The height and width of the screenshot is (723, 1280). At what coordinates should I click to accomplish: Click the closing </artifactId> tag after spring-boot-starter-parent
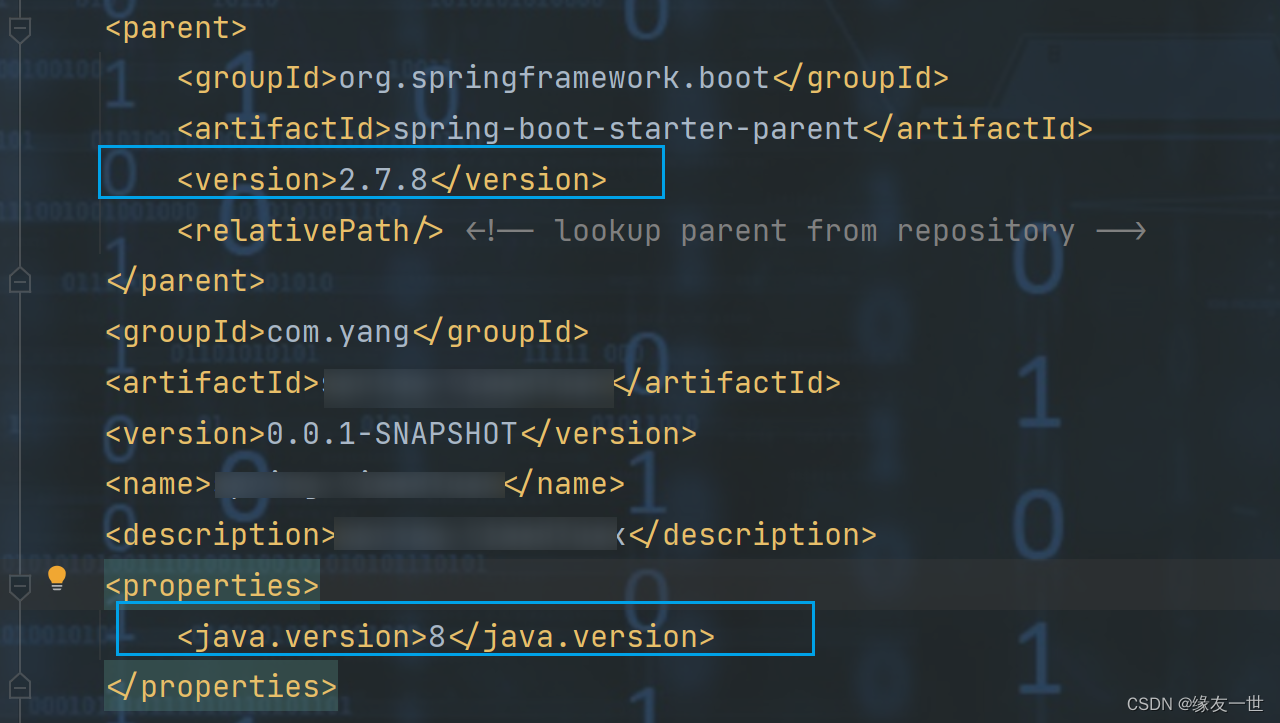(977, 129)
